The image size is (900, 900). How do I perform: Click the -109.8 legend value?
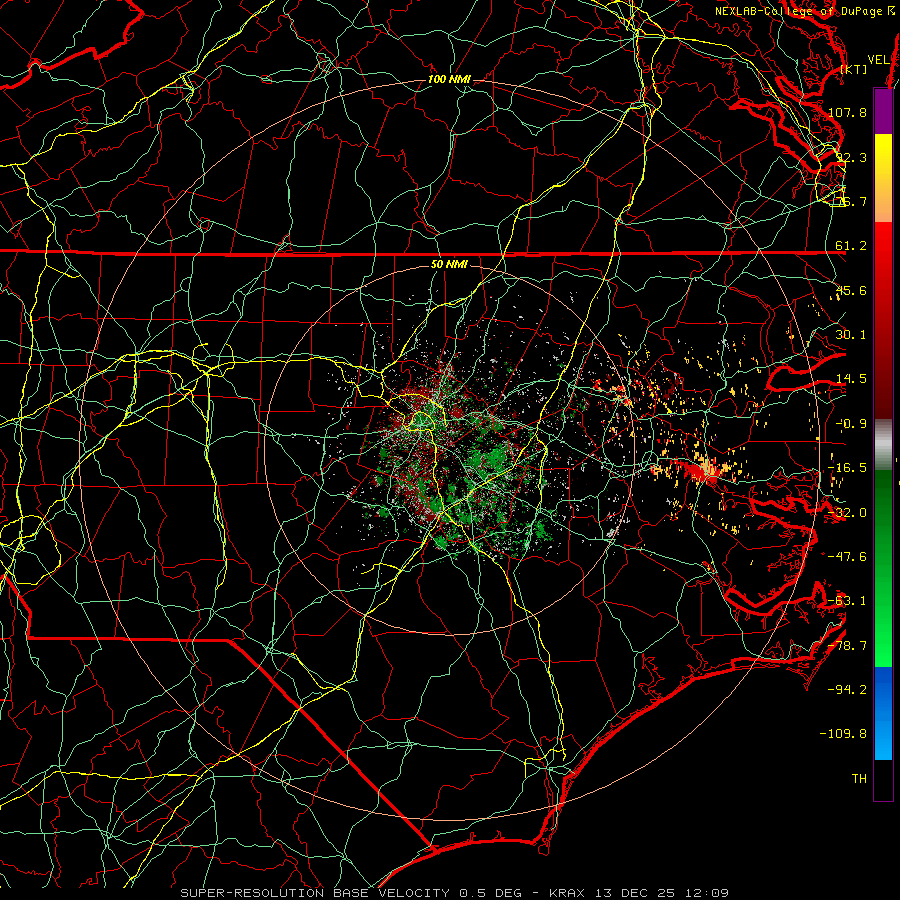click(x=844, y=734)
